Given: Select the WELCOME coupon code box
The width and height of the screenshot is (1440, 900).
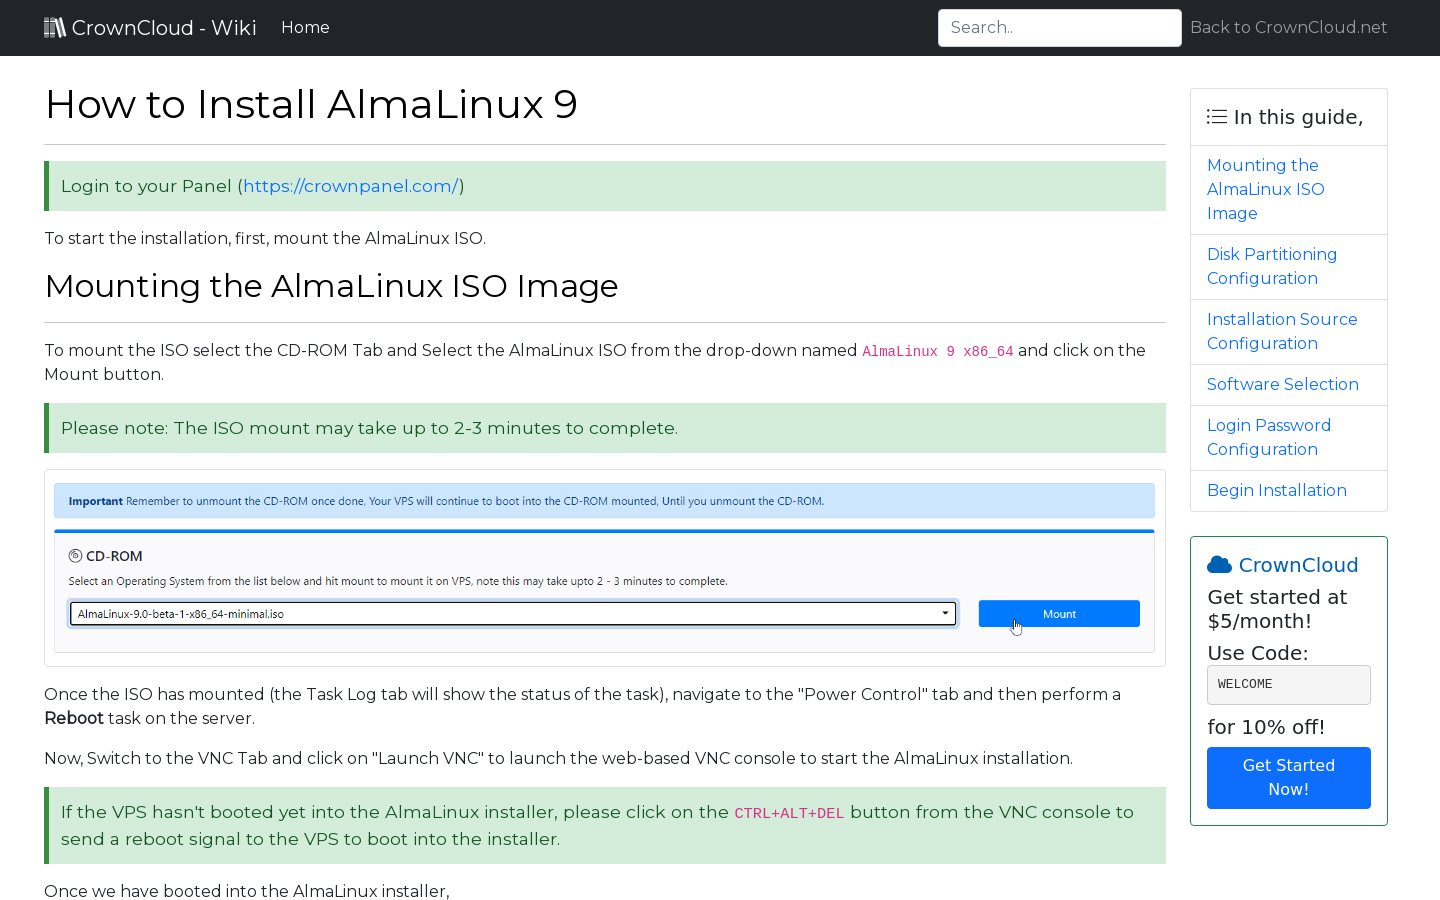Looking at the screenshot, I should (x=1288, y=684).
